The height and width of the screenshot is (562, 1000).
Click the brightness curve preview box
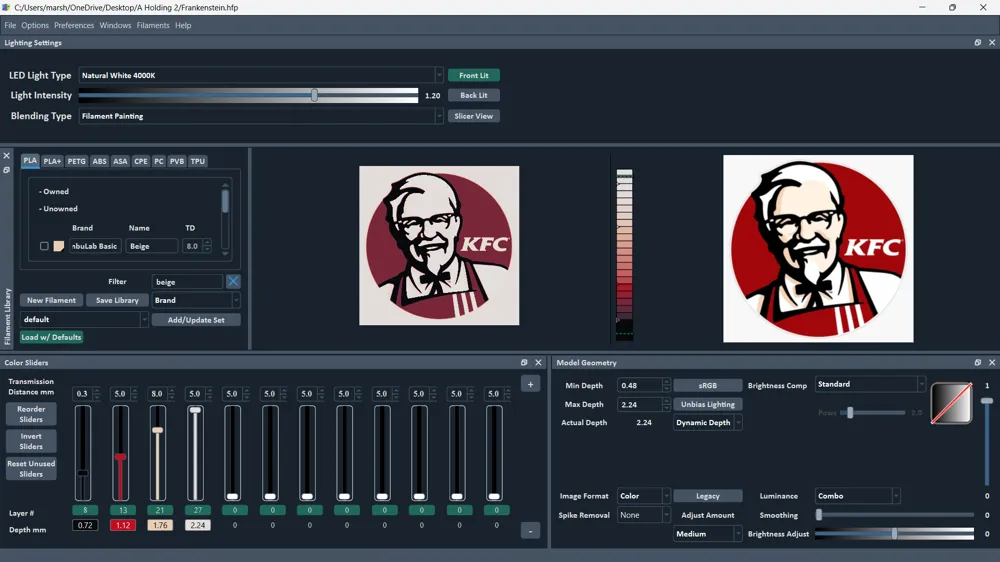[952, 403]
